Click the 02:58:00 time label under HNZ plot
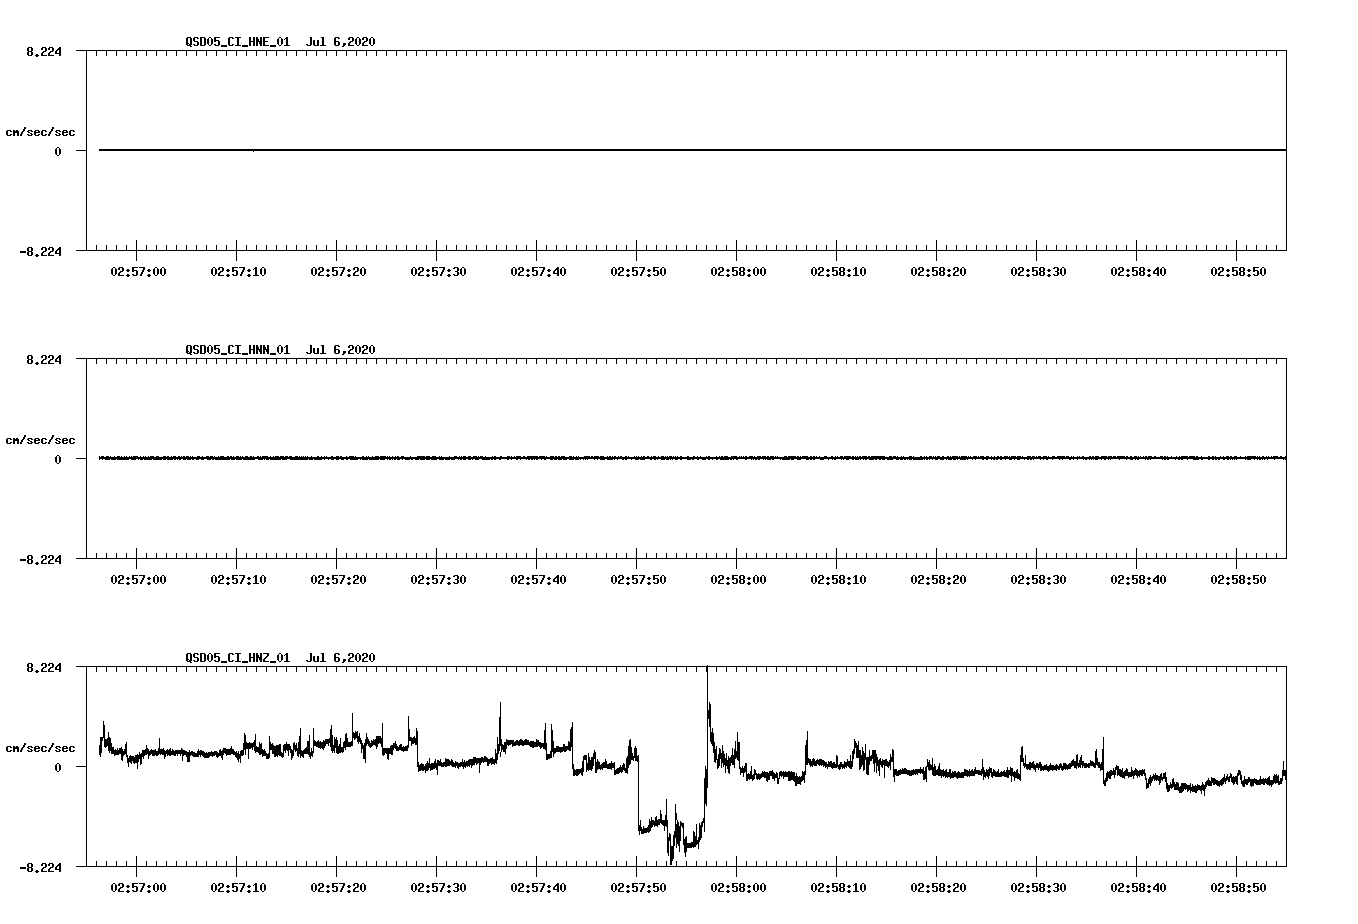Viewport: 1358px width, 924px height. (738, 887)
